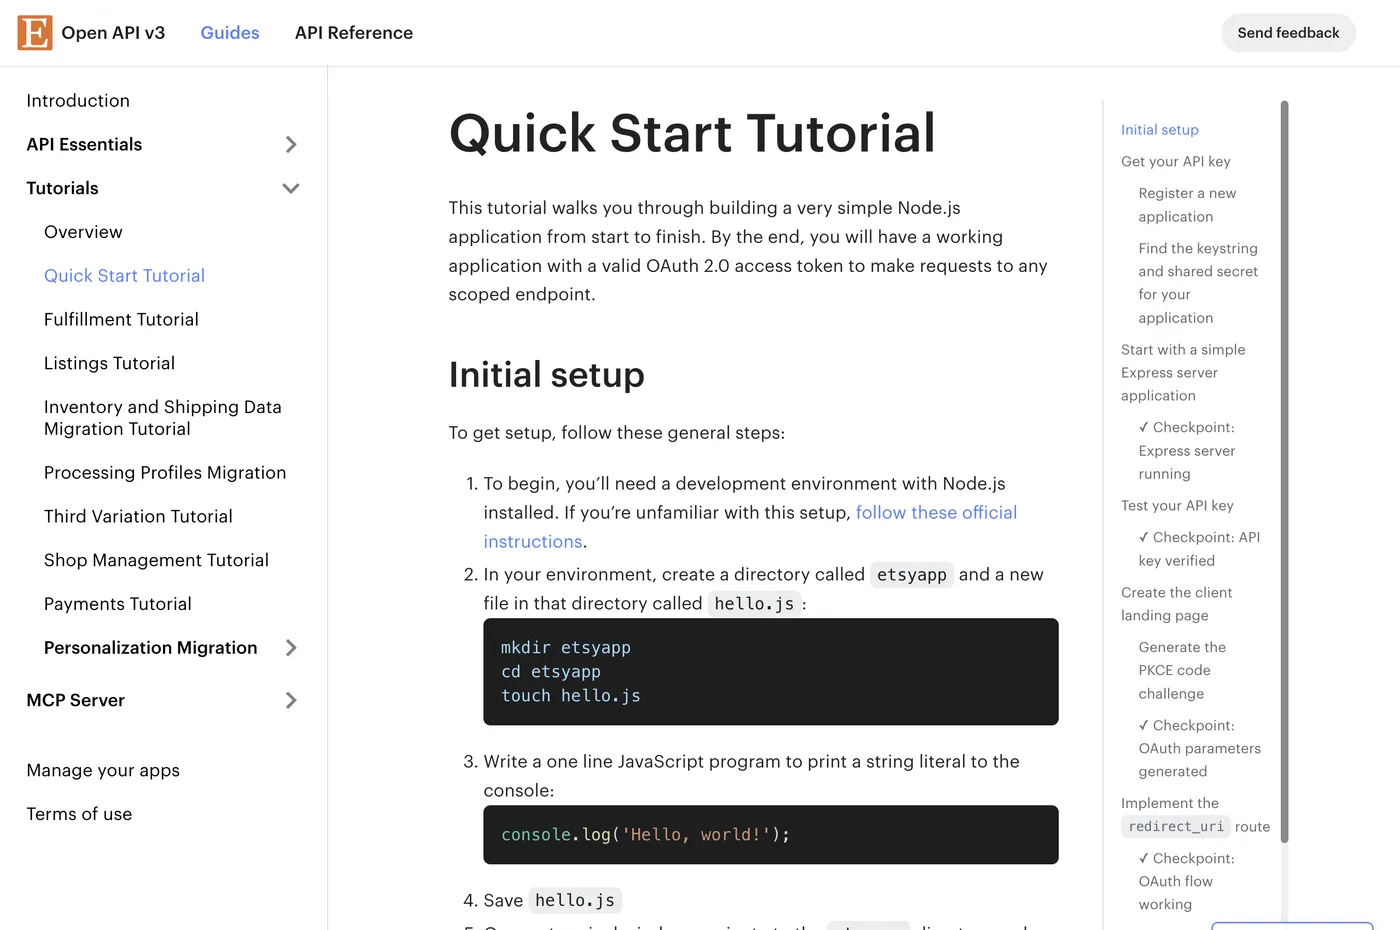Click the Send feedback button
This screenshot has height=930, width=1400.
tap(1288, 33)
